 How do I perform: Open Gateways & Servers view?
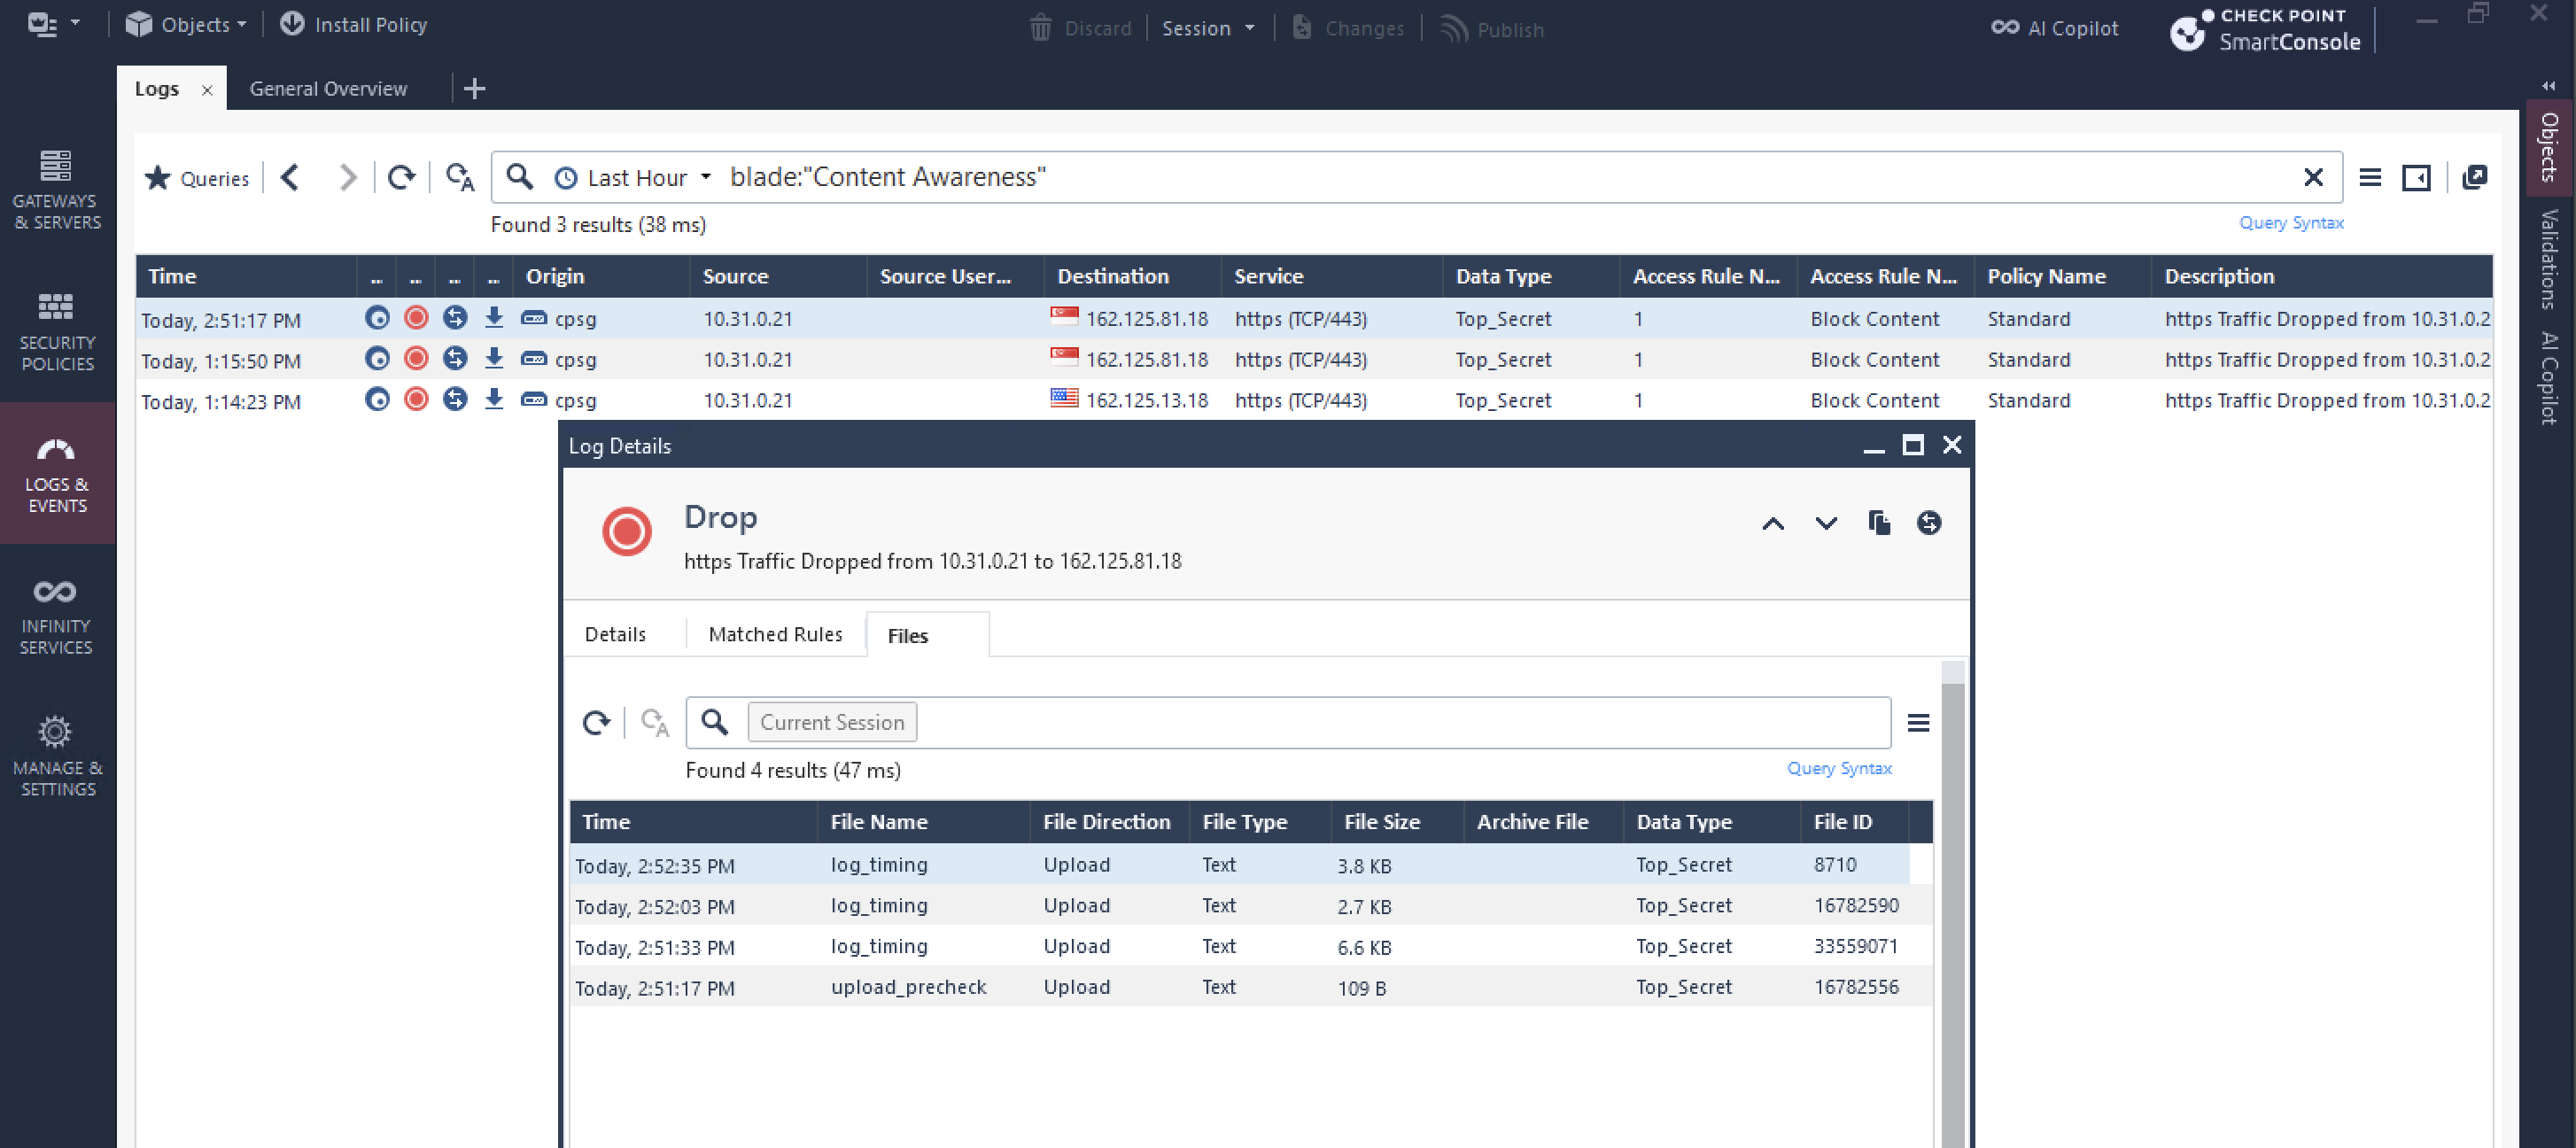tap(56, 189)
